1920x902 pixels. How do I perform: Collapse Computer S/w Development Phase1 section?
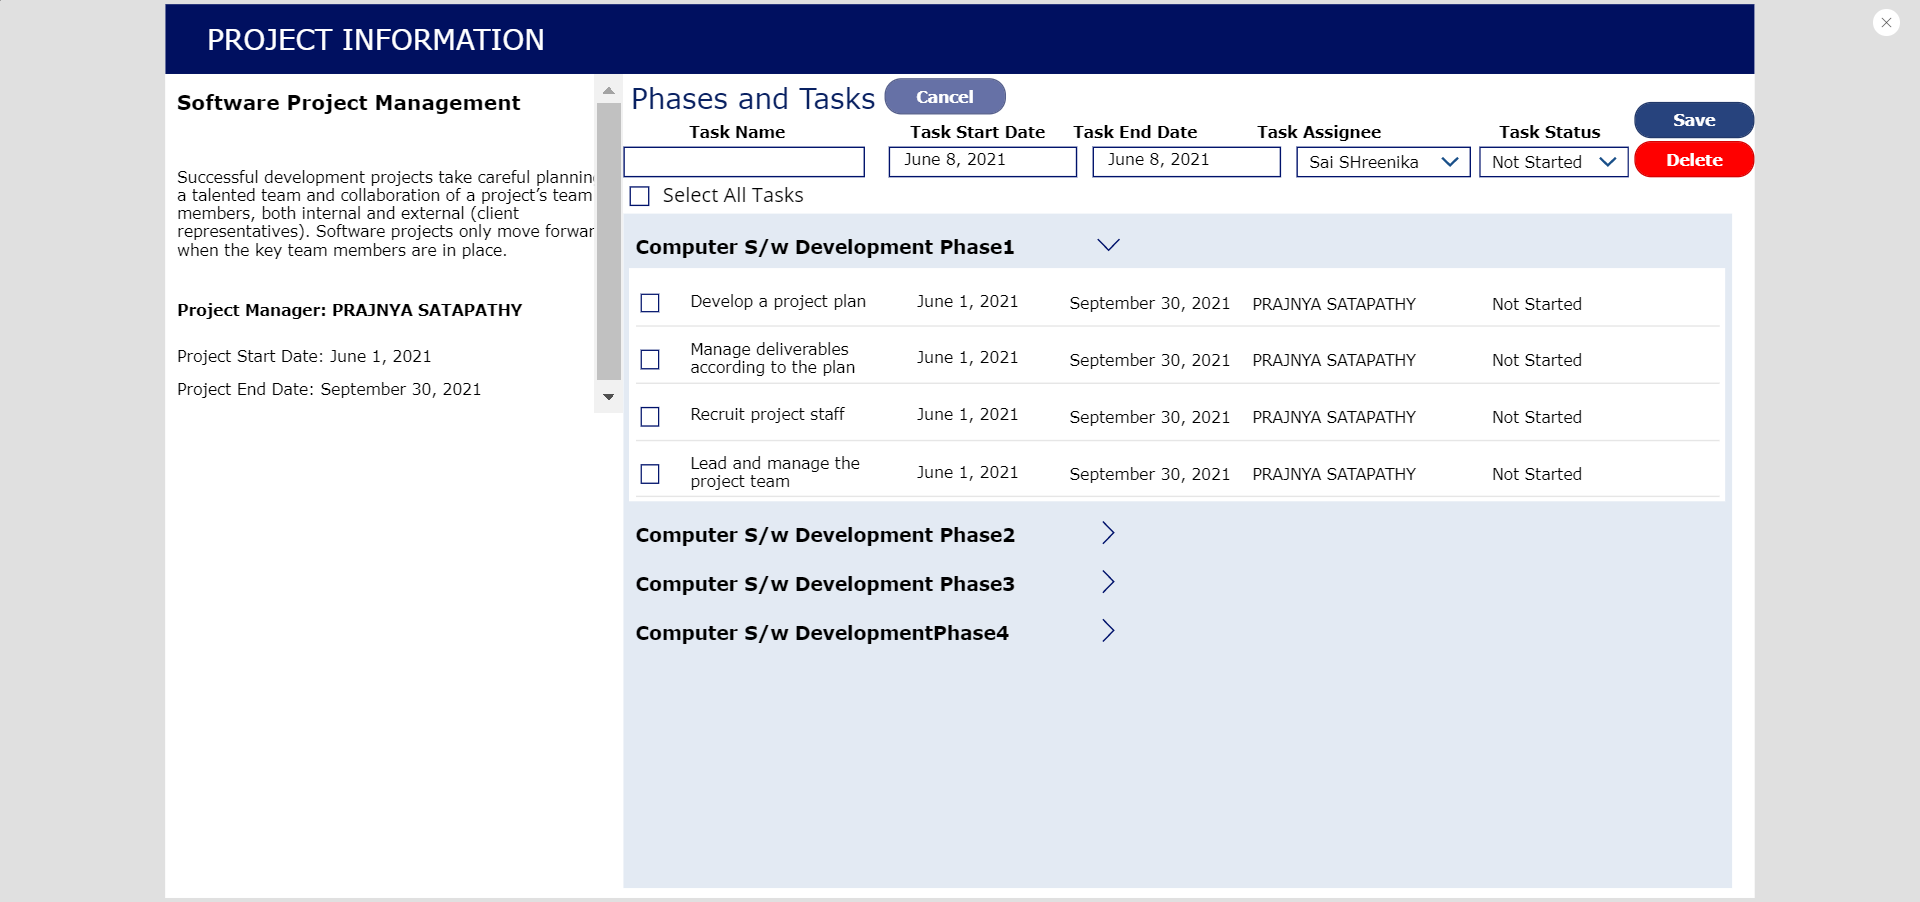(1108, 245)
